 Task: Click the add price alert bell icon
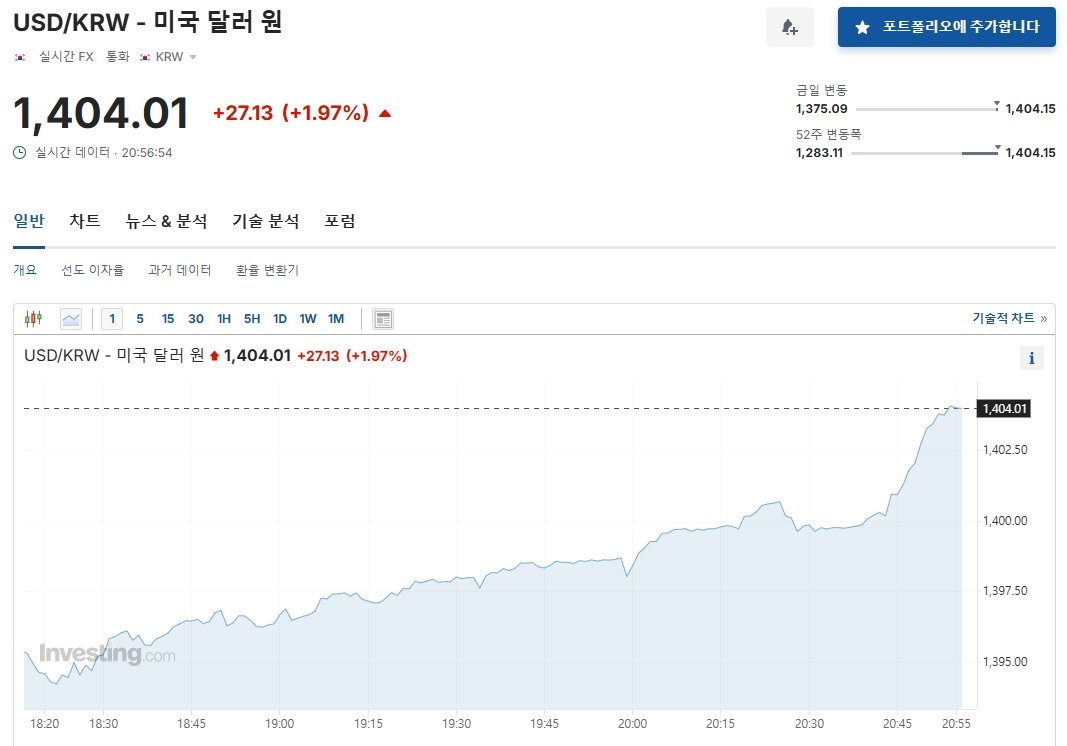coord(789,27)
